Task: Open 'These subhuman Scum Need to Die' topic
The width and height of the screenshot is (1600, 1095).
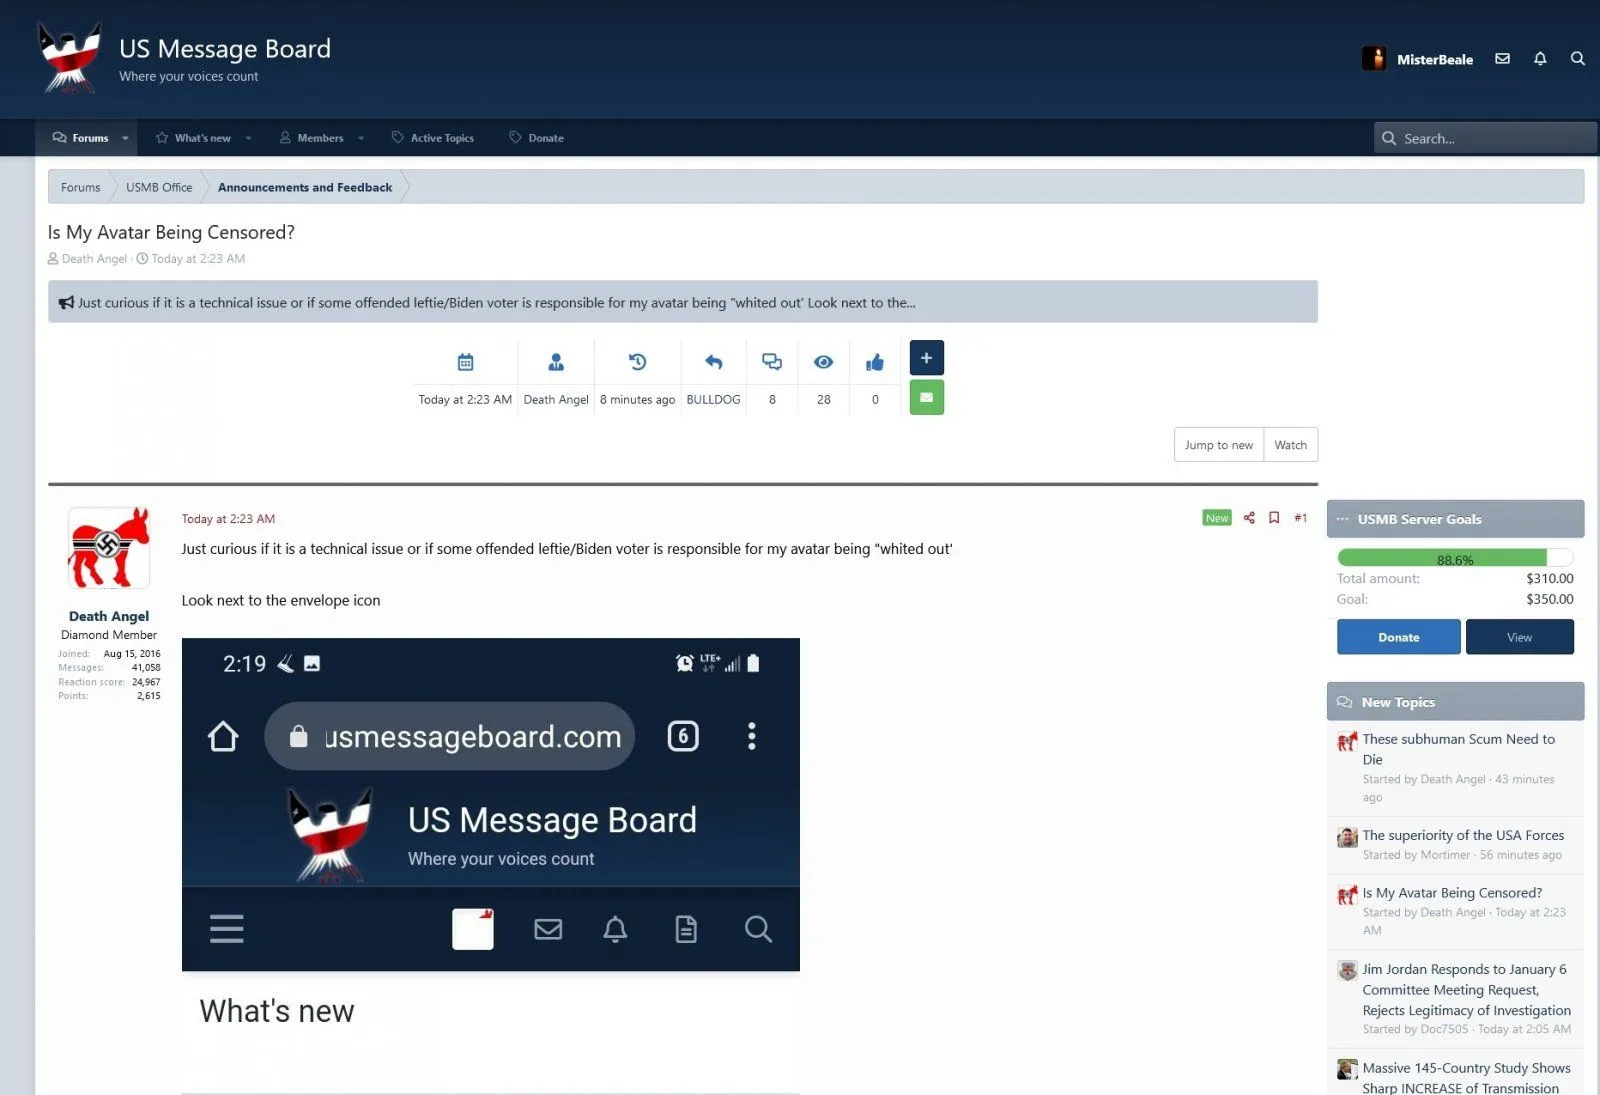Action: tap(1459, 749)
